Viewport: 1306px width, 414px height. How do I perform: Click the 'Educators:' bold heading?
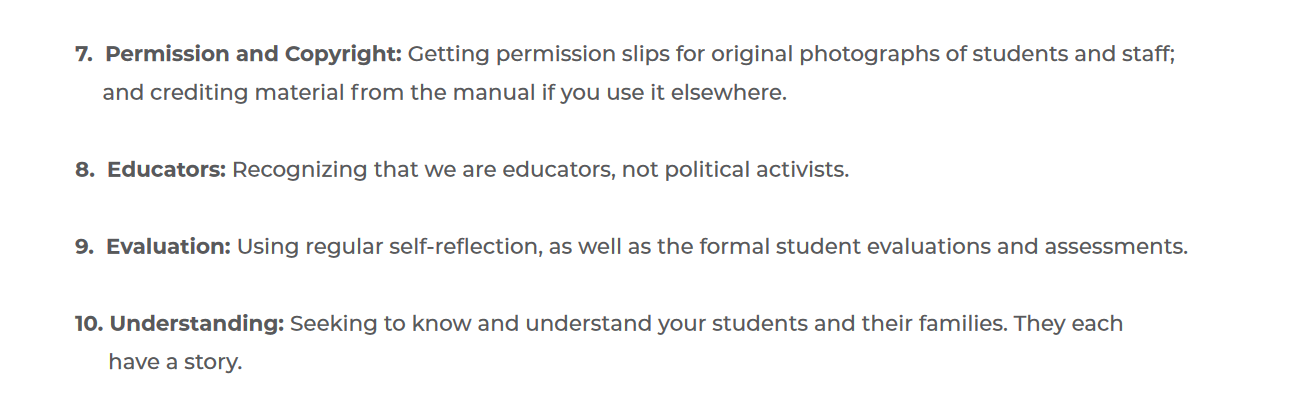click(167, 169)
